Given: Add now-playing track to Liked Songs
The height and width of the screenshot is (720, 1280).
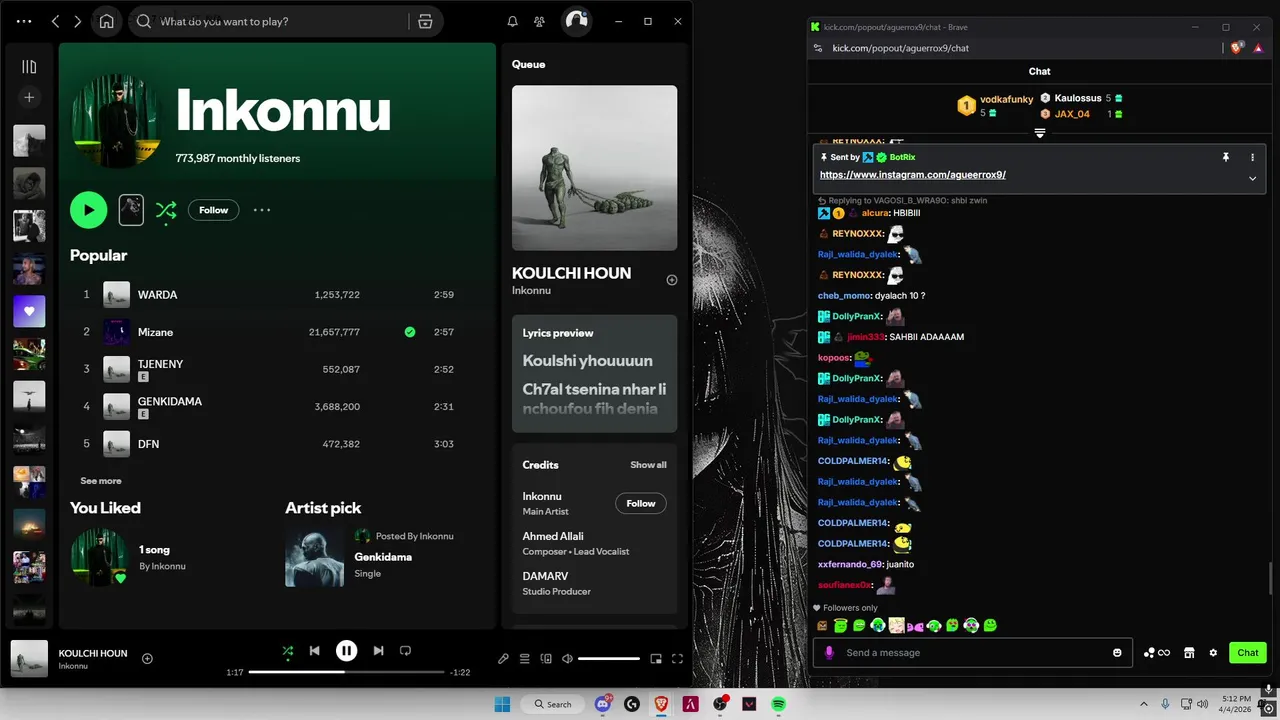Looking at the screenshot, I should coord(147,658).
